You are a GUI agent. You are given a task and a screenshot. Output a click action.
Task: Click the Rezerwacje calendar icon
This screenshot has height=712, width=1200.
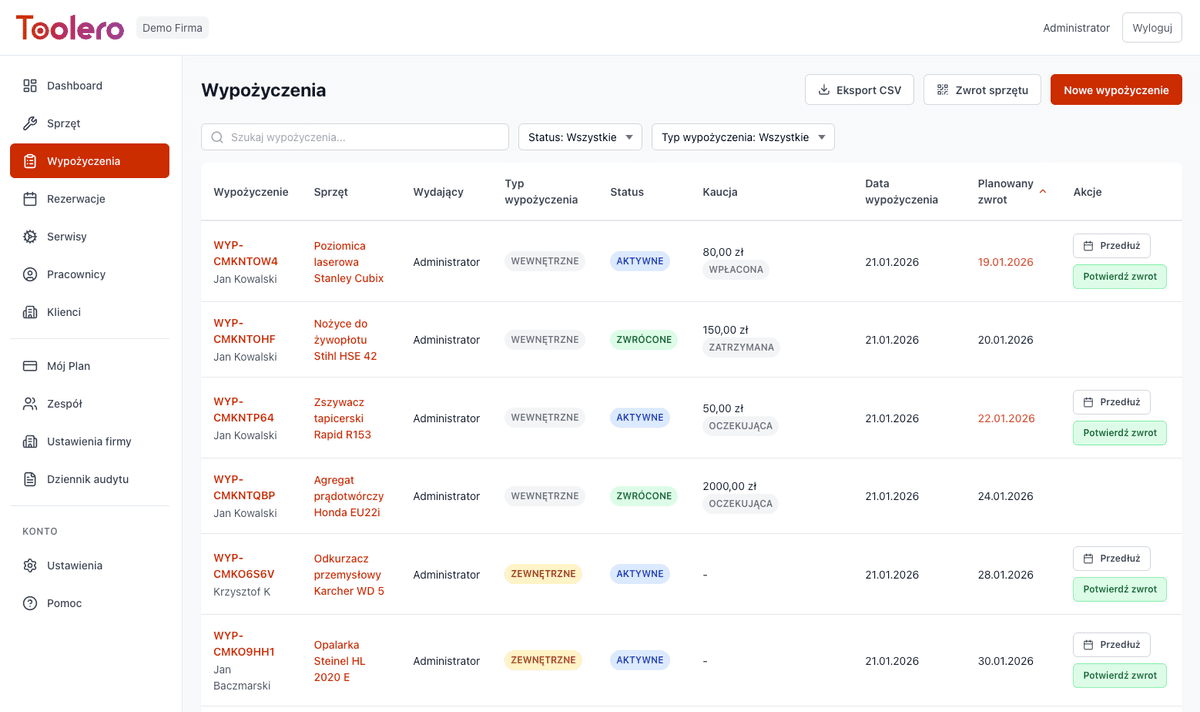click(x=30, y=199)
